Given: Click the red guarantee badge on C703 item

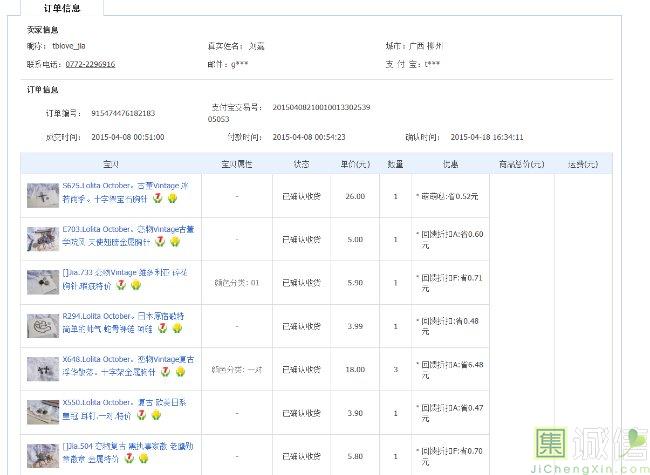Looking at the screenshot, I should pos(160,242).
